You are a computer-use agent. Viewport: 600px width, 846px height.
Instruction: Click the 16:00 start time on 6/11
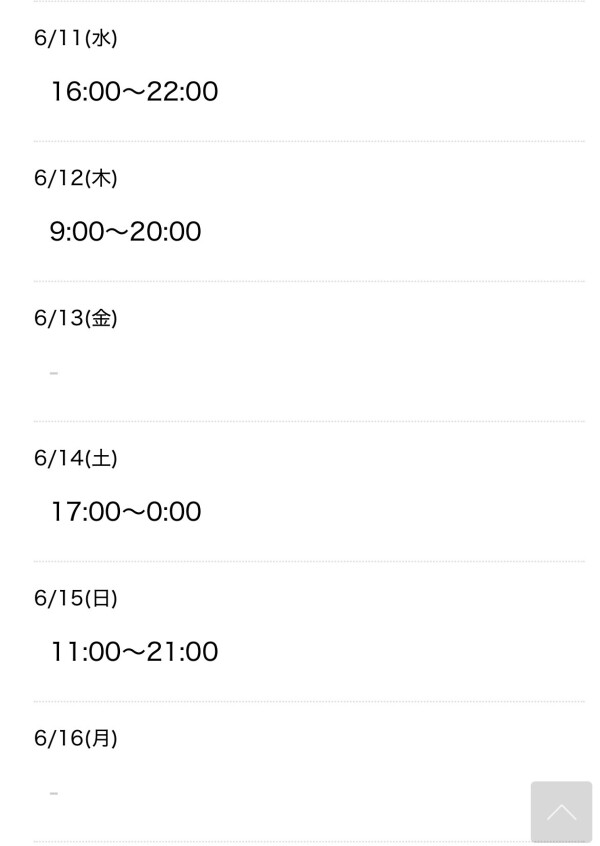(x=86, y=91)
